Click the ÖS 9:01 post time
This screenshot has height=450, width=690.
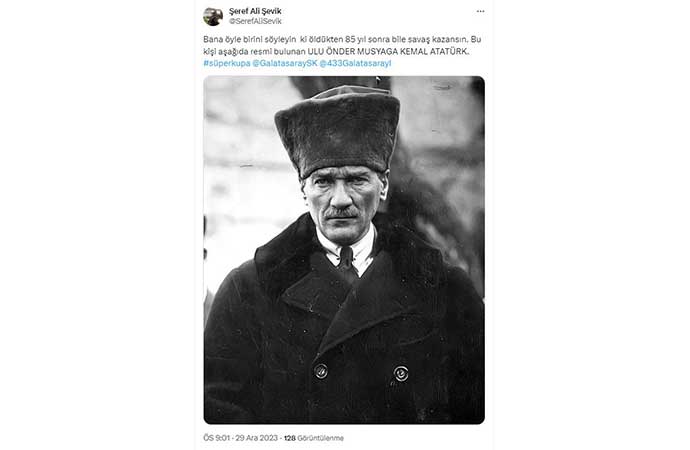coord(217,438)
